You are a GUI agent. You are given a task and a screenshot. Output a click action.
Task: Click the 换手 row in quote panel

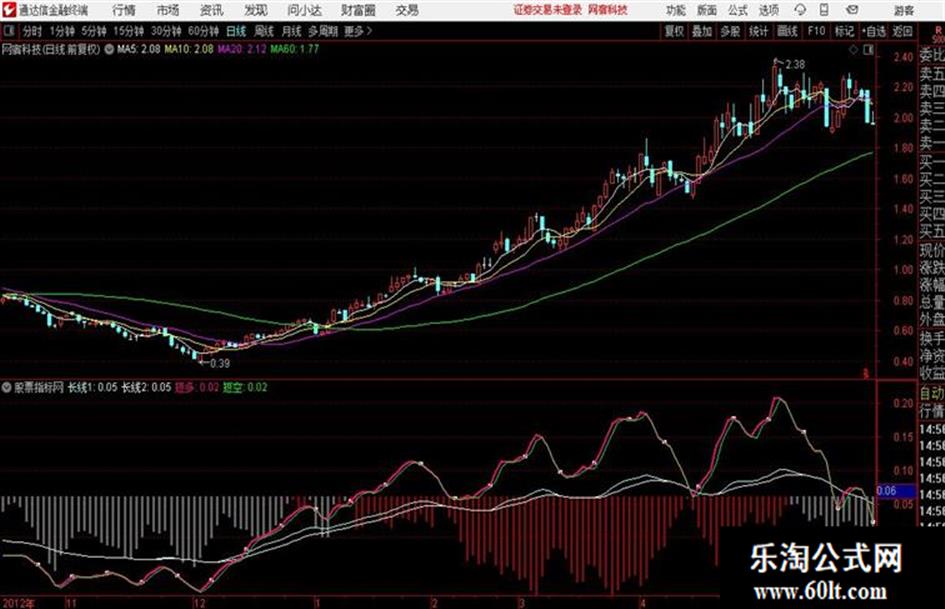[x=931, y=339]
